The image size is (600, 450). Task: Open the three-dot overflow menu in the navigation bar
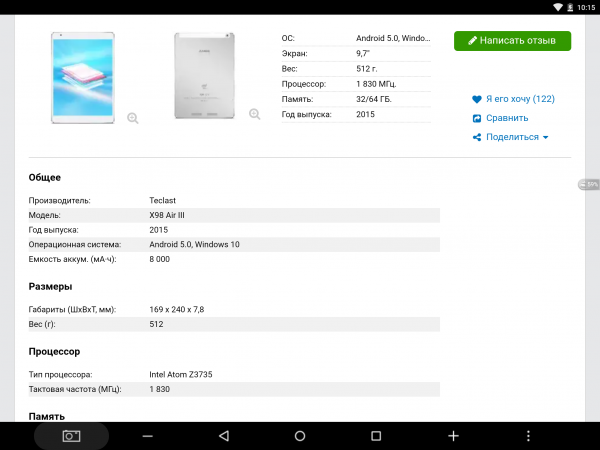[x=529, y=436]
